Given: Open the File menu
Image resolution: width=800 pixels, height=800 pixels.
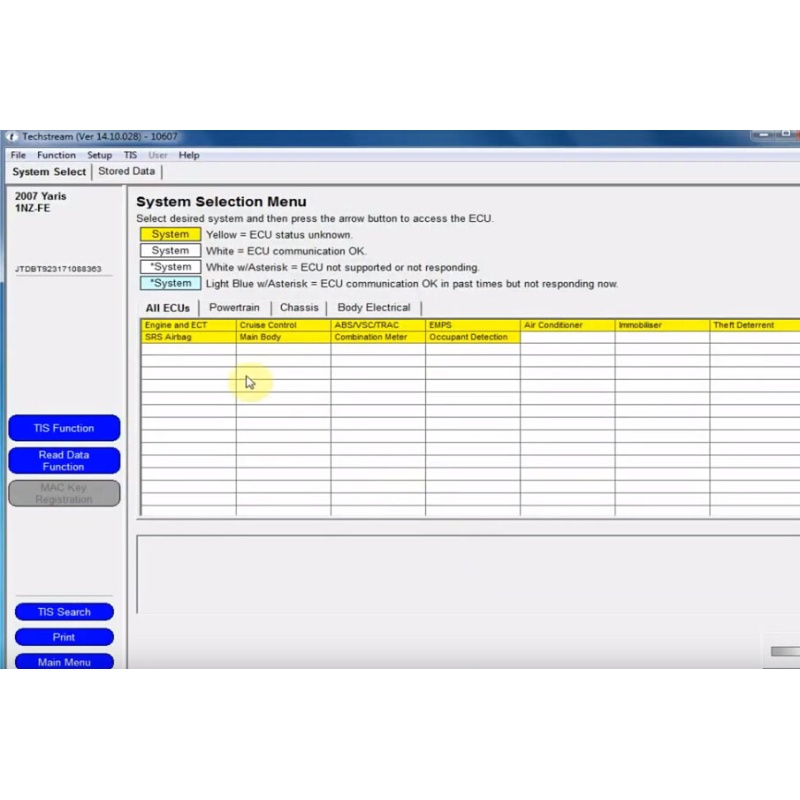Looking at the screenshot, I should coord(18,155).
